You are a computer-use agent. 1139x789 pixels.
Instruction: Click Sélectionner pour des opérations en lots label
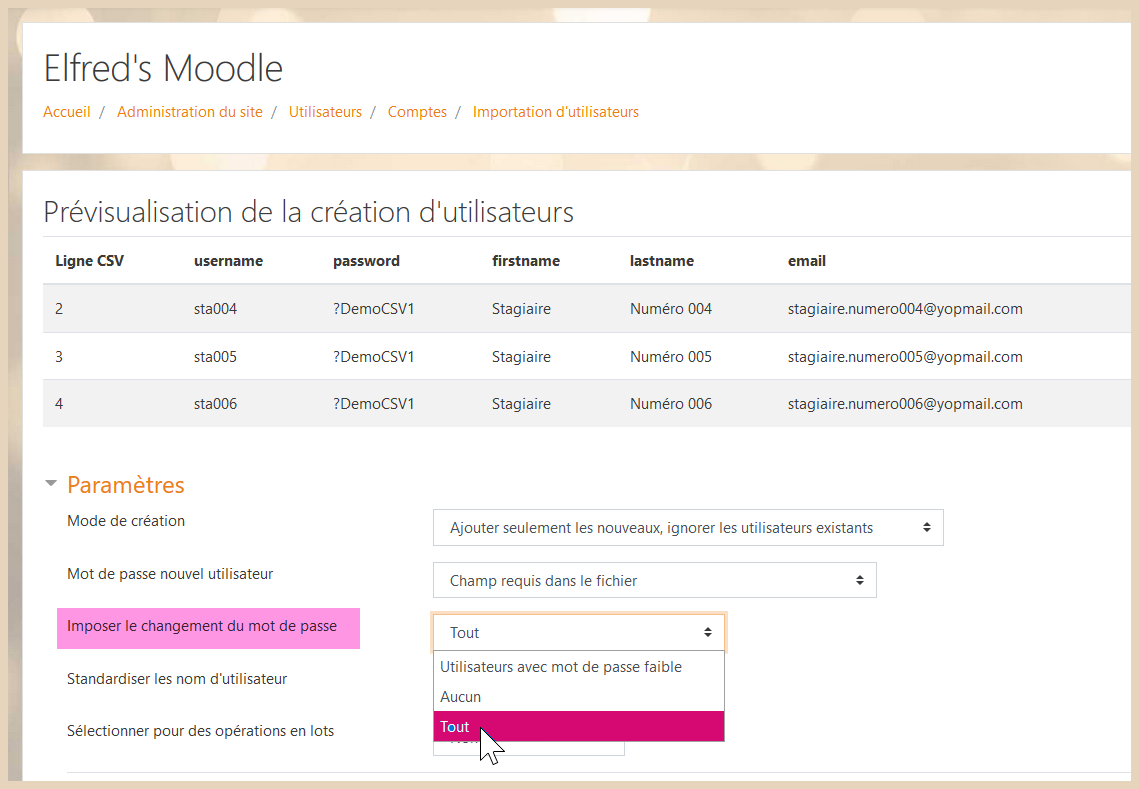[200, 731]
